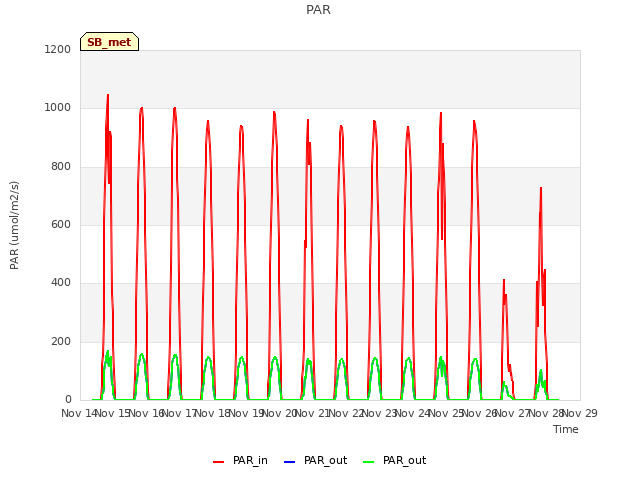Select the PAR_in legend label
The image size is (640, 480).
point(250,460)
